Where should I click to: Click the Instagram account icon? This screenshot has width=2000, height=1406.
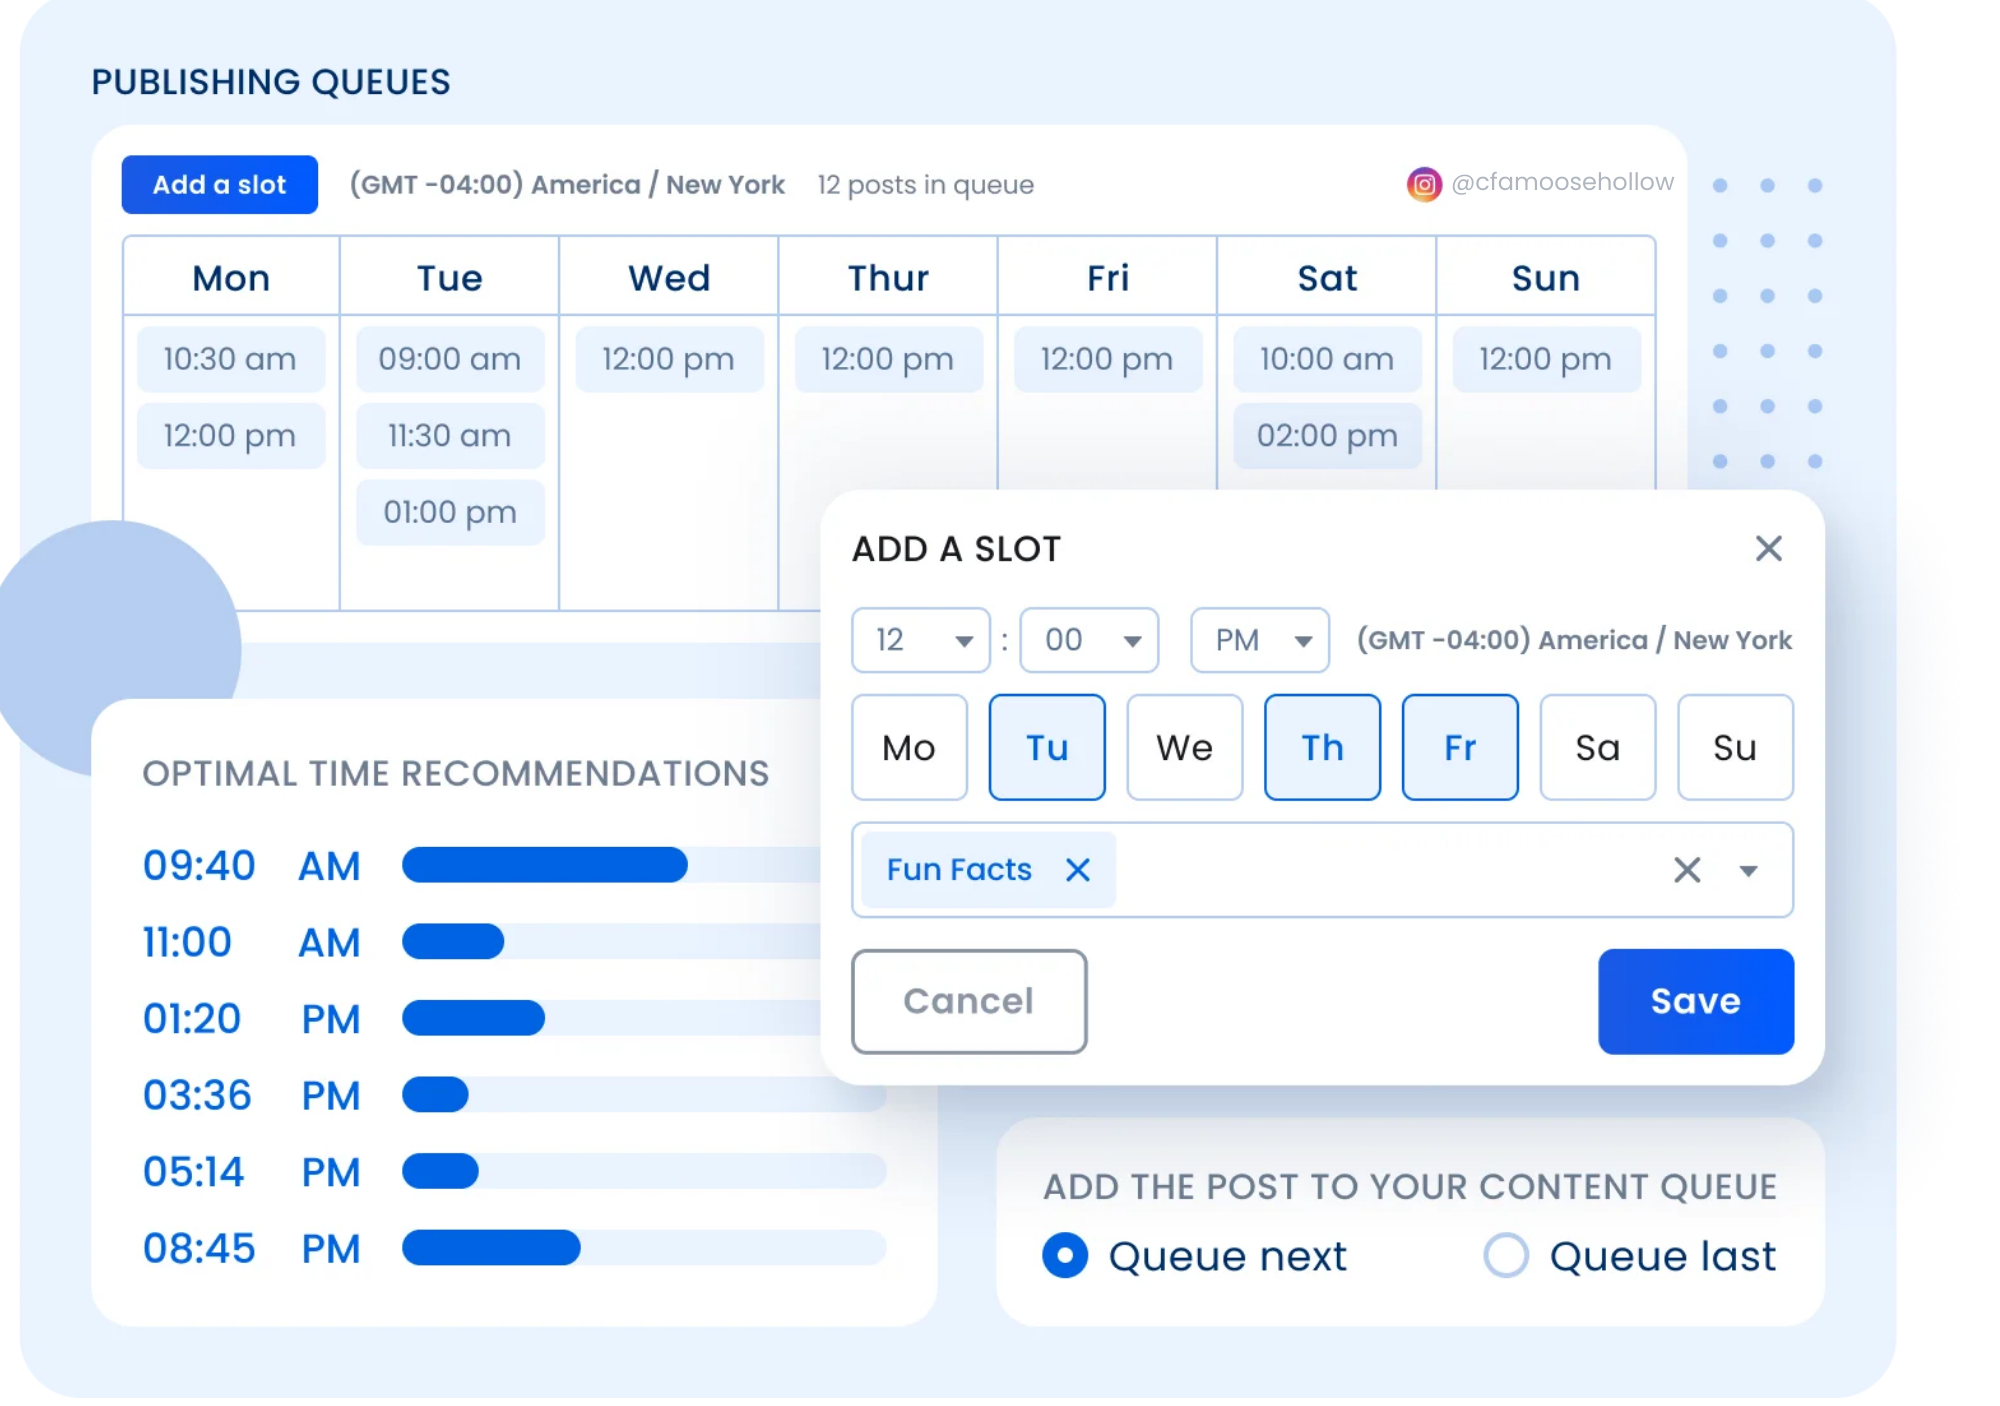[x=1424, y=184]
